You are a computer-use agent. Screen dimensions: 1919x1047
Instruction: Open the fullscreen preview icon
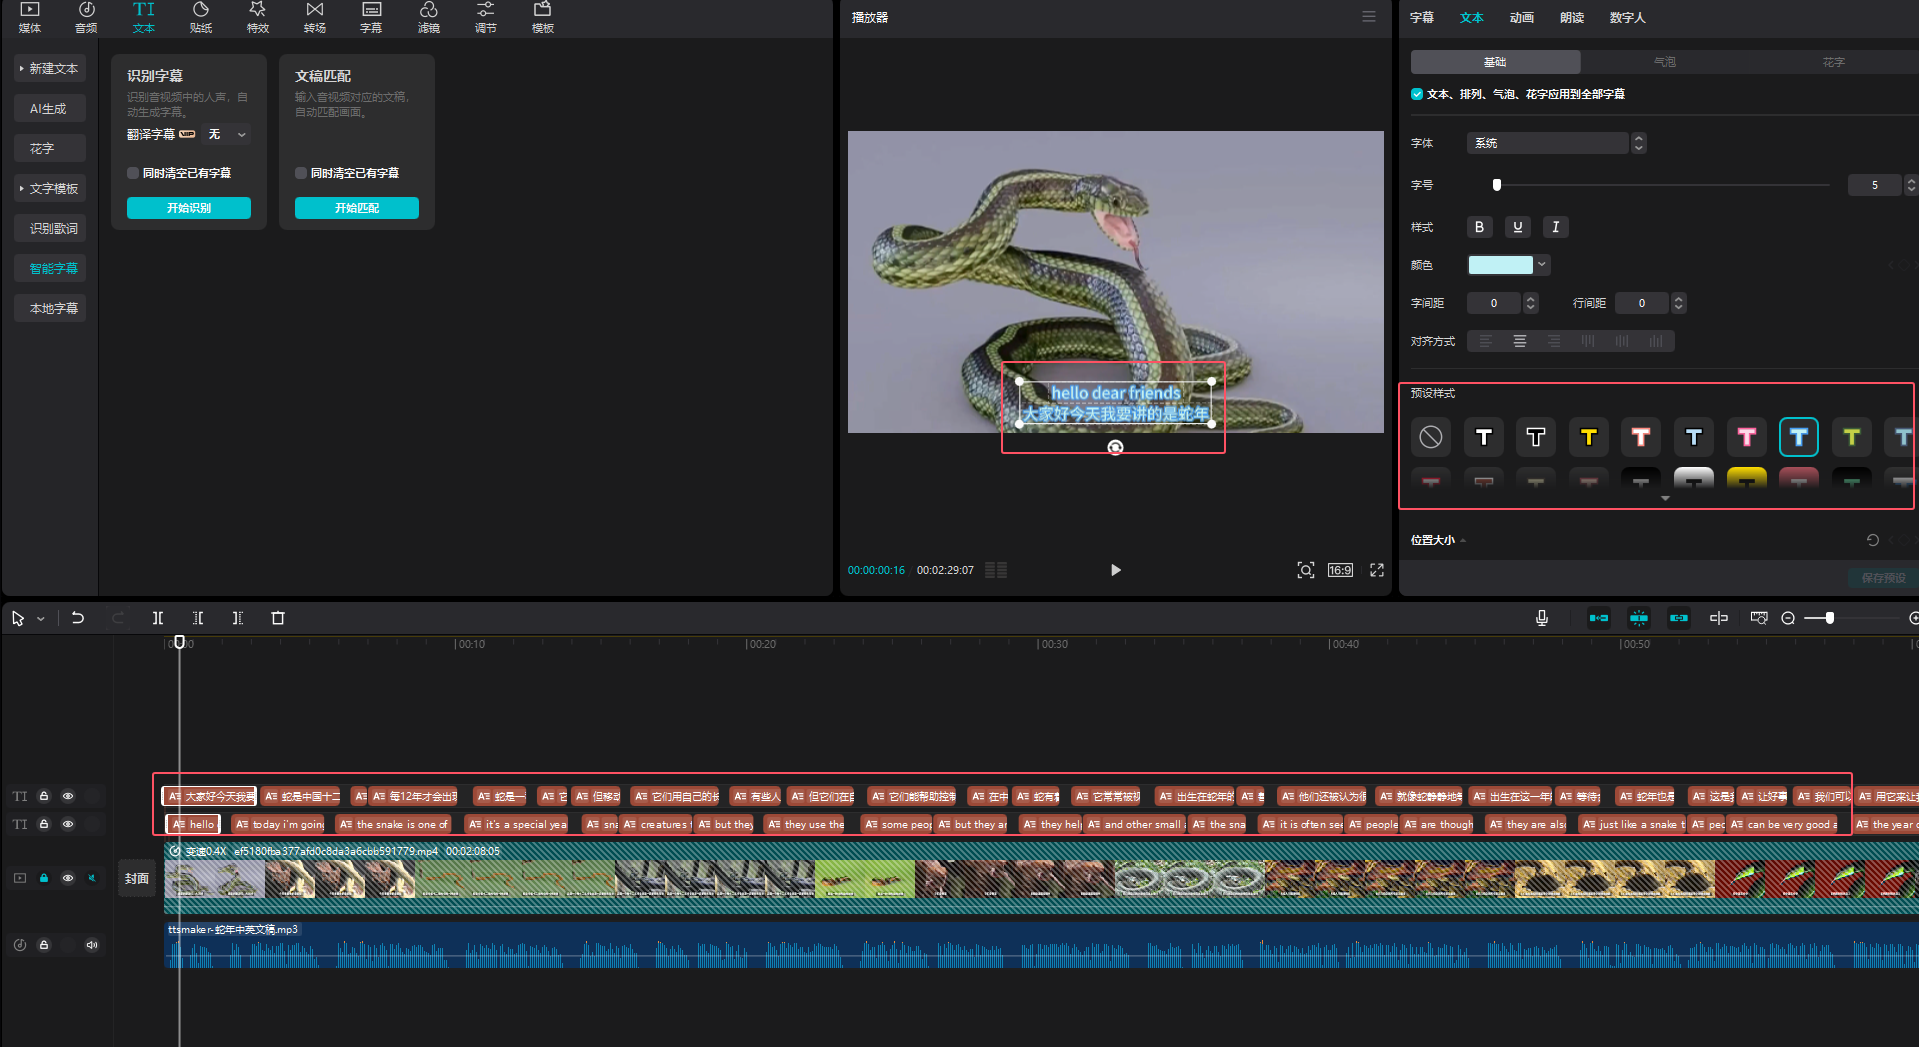point(1377,570)
